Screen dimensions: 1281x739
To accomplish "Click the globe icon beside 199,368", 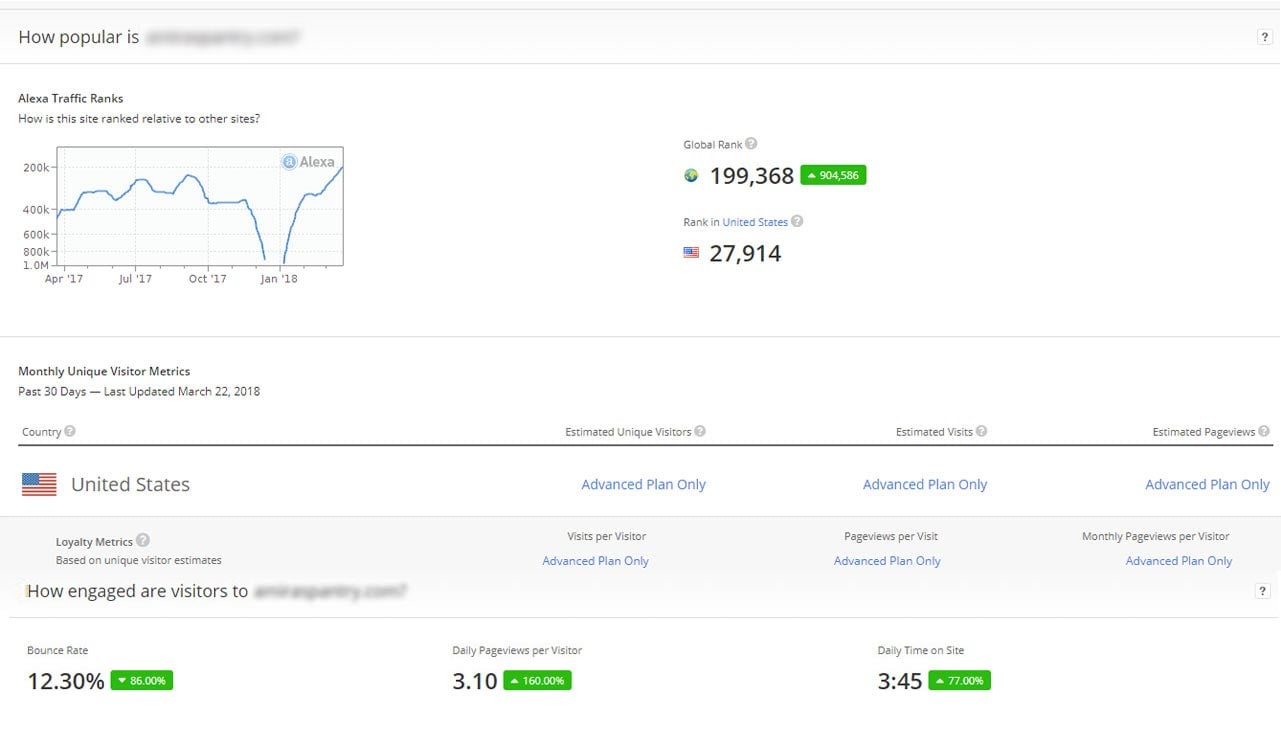I will [691, 175].
